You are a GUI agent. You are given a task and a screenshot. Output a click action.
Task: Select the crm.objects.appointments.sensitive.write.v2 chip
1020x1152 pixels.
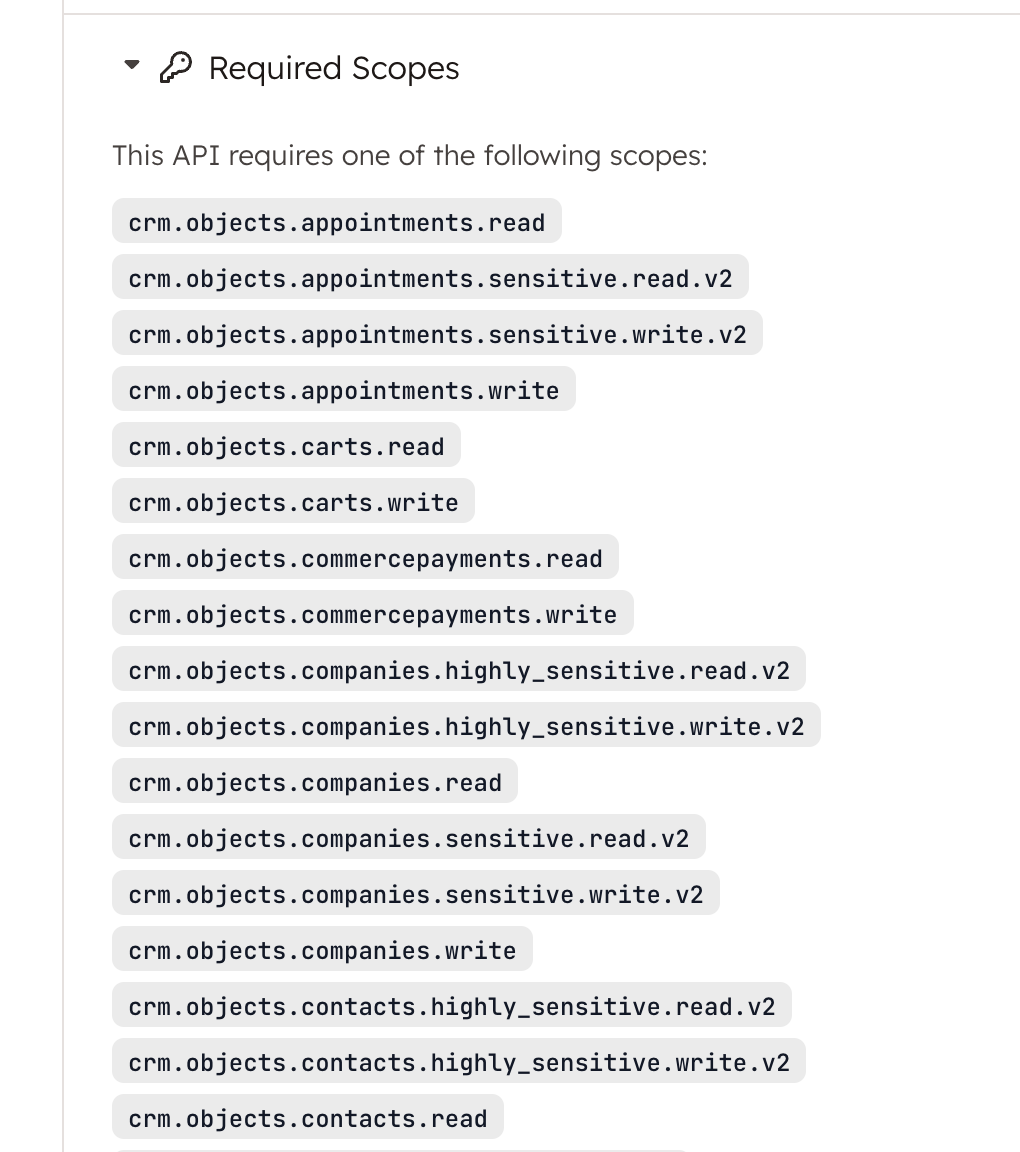(437, 334)
